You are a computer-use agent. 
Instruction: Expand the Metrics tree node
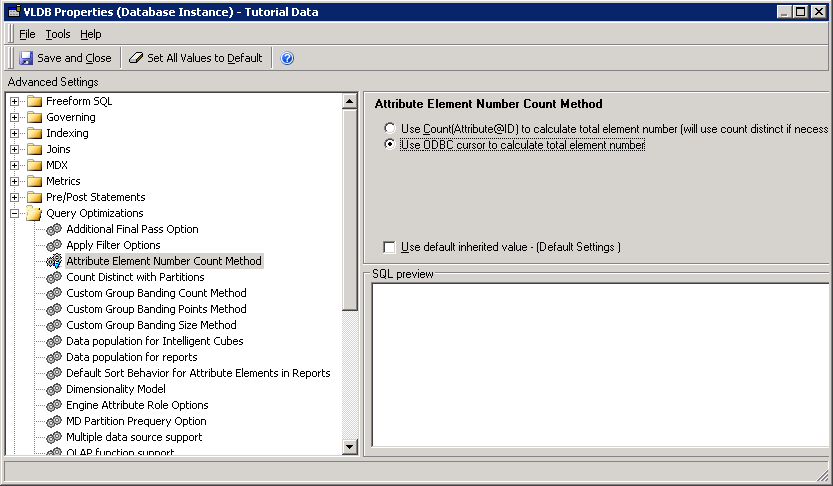[15, 181]
